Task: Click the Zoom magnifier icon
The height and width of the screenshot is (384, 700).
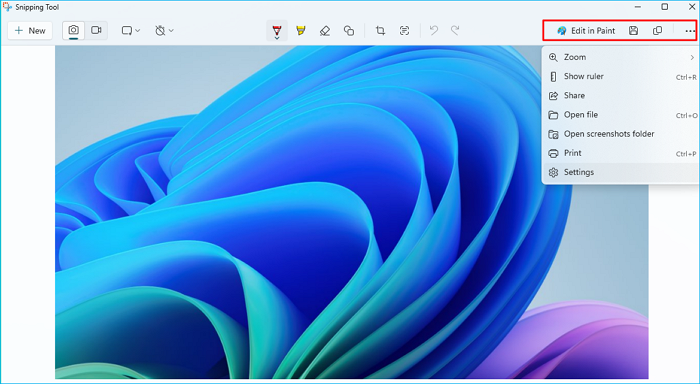Action: [553, 57]
